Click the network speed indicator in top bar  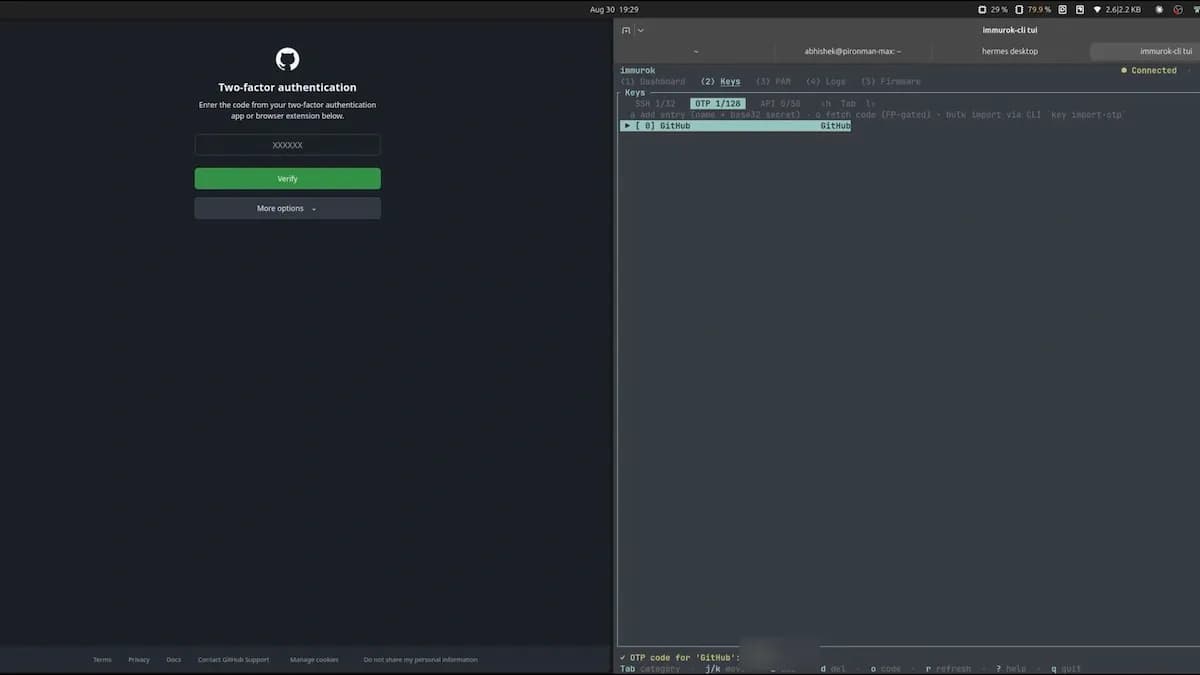click(1116, 9)
